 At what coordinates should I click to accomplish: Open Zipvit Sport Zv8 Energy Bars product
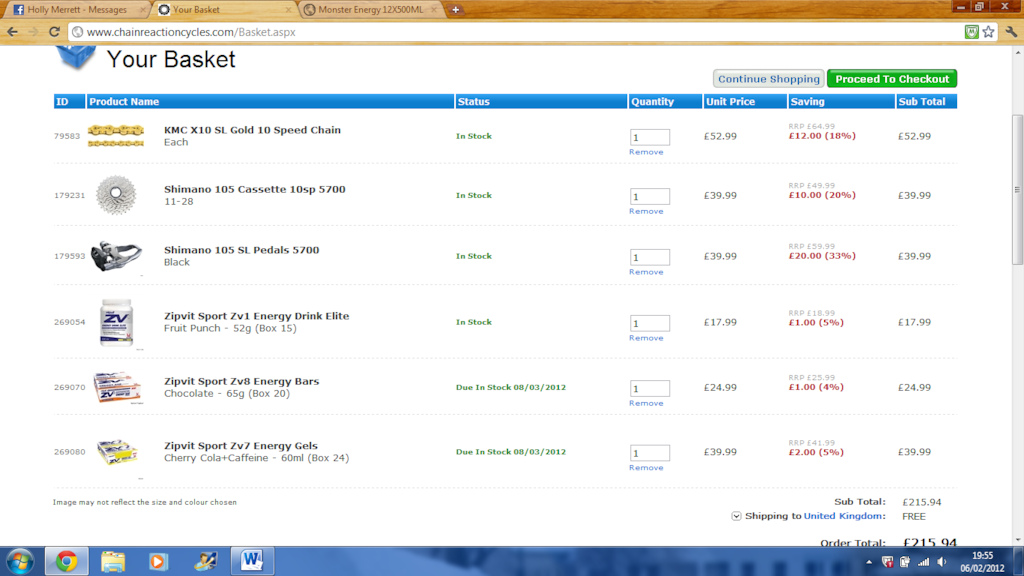242,381
